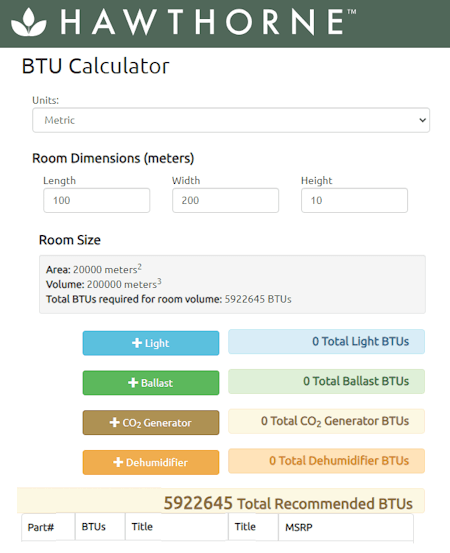The image size is (450, 553).
Task: Click the Units dropdown chevron arrow
Action: coord(422,120)
